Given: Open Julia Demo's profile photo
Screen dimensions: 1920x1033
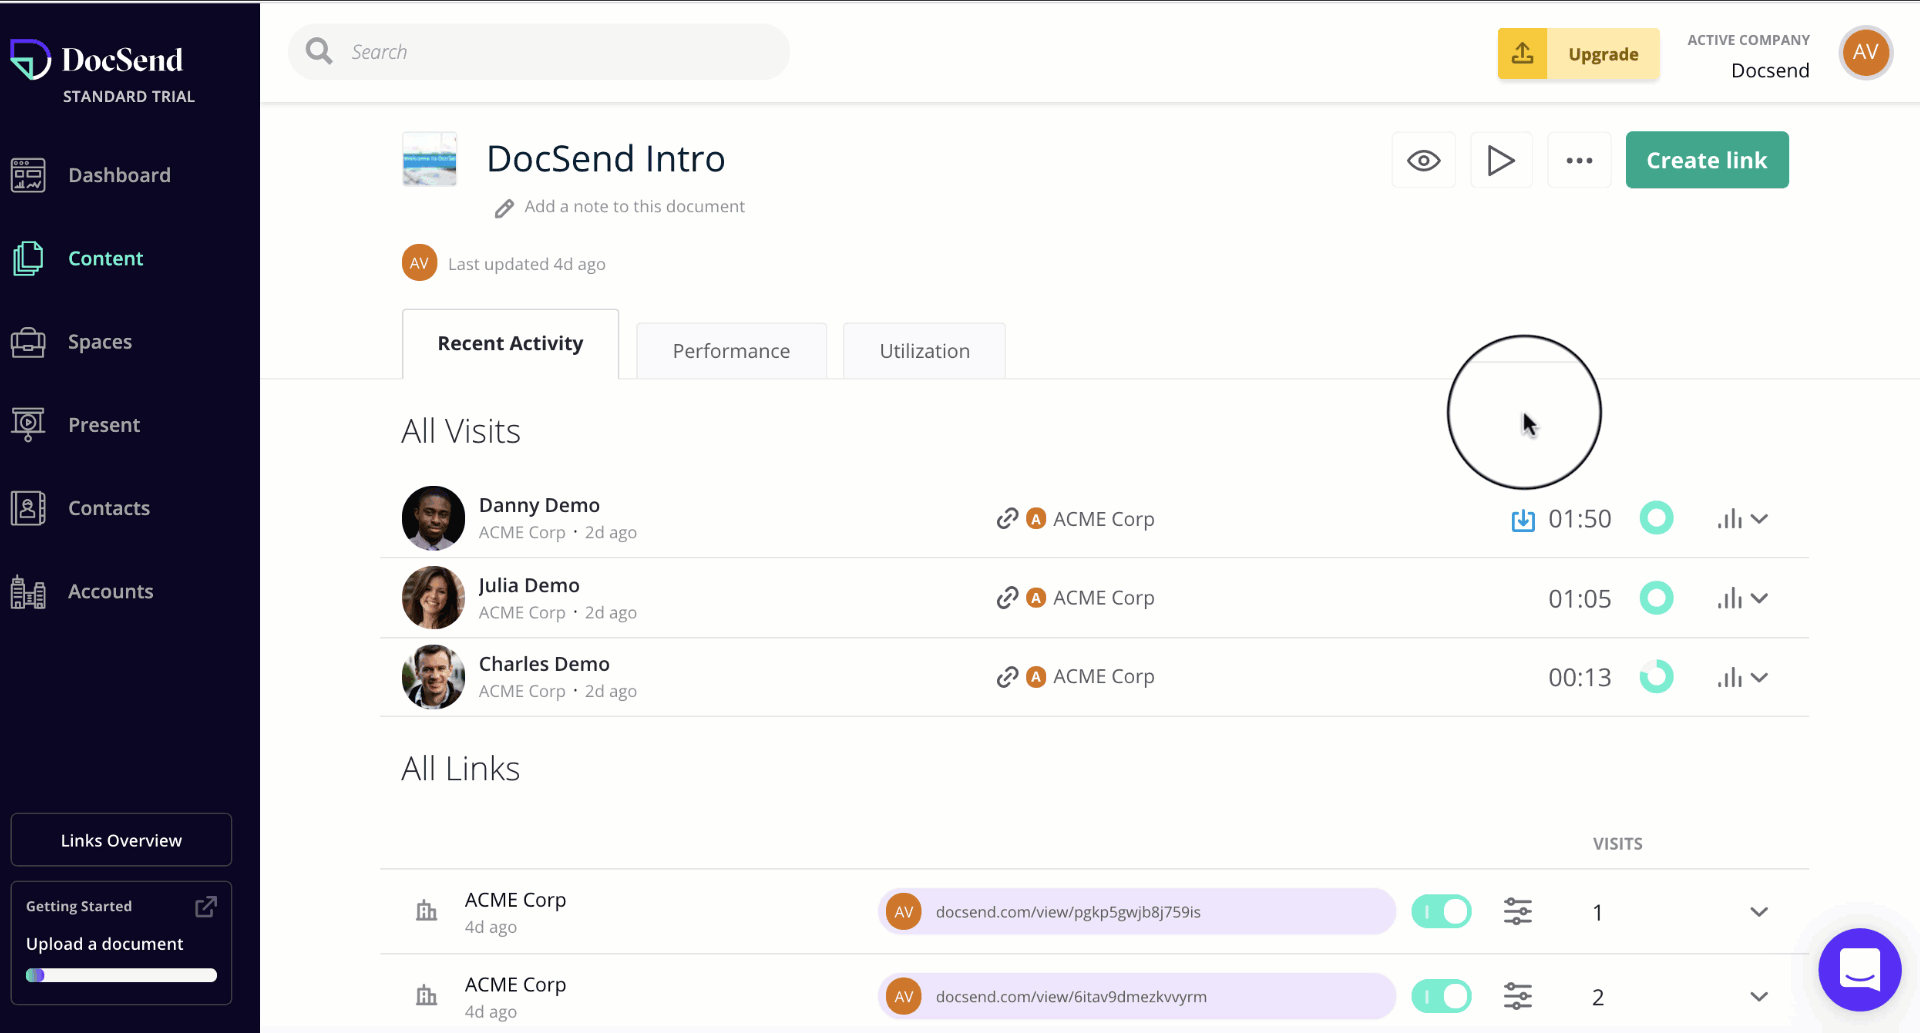Looking at the screenshot, I should 433,597.
